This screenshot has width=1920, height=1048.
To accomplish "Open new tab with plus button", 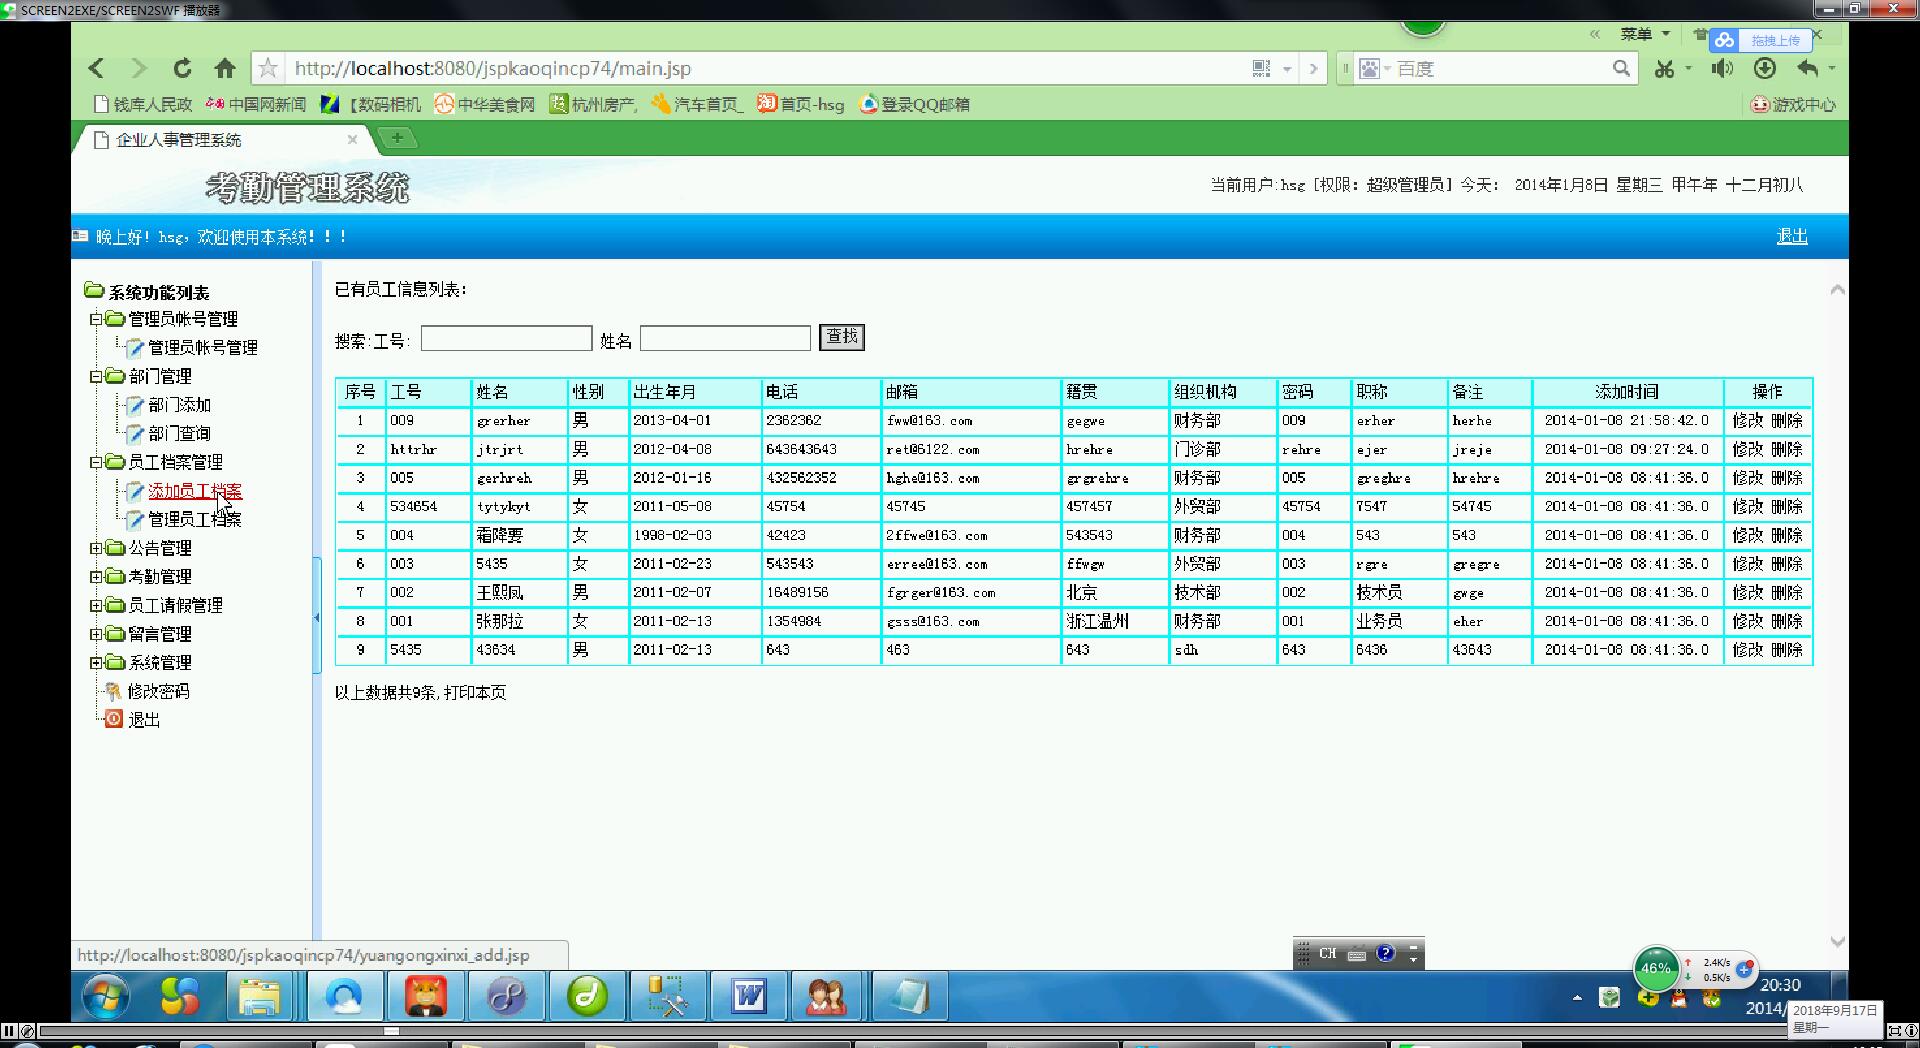I will (x=397, y=138).
